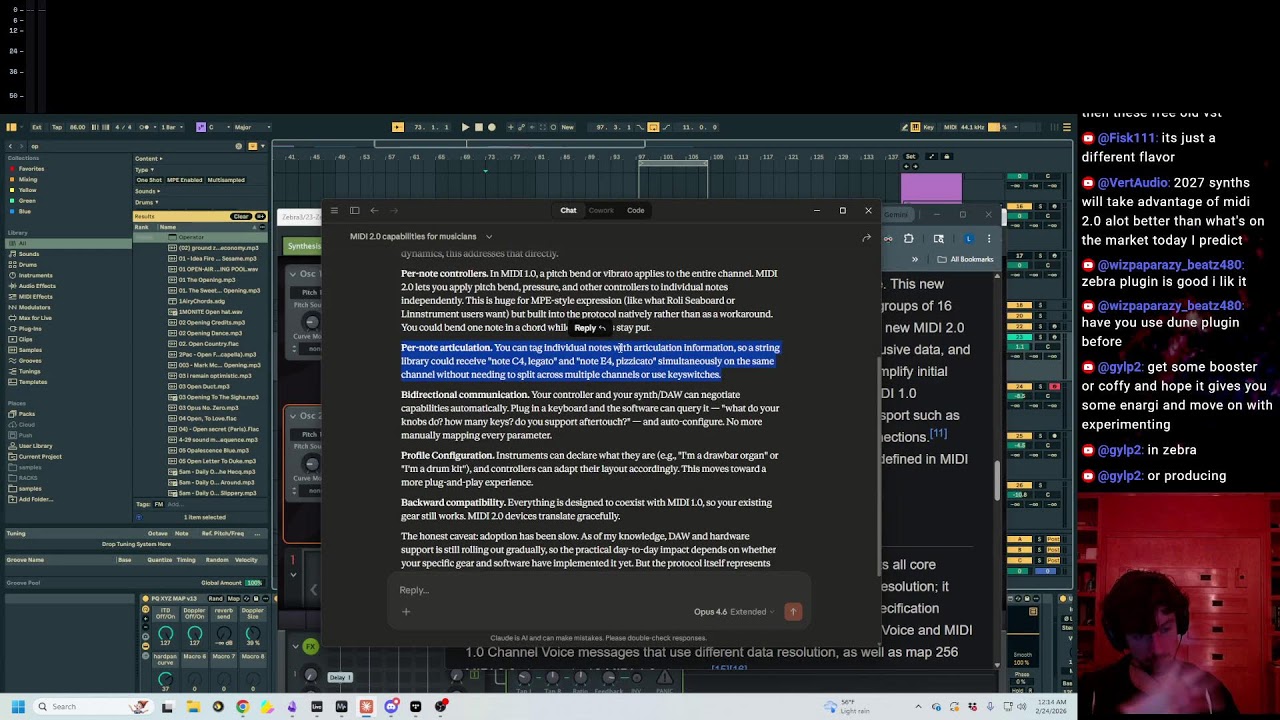
Task: Click the Tap tempo button
Action: pyautogui.click(x=57, y=127)
